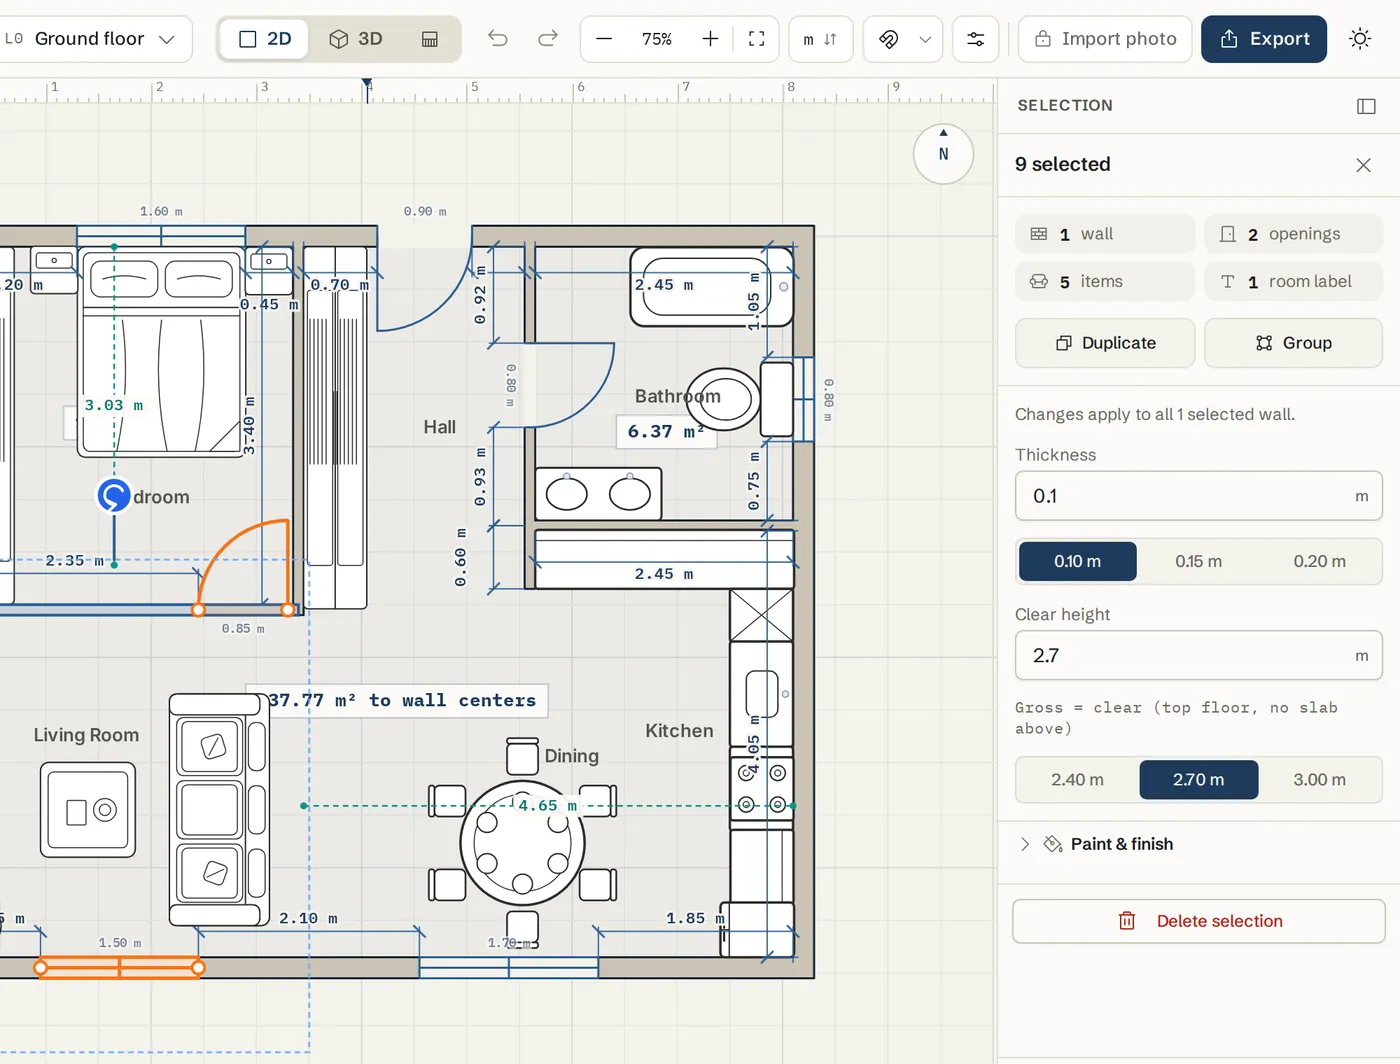Screen dimensions: 1400x1064
Task: Select the armchair under Living Room label
Action: click(88, 810)
